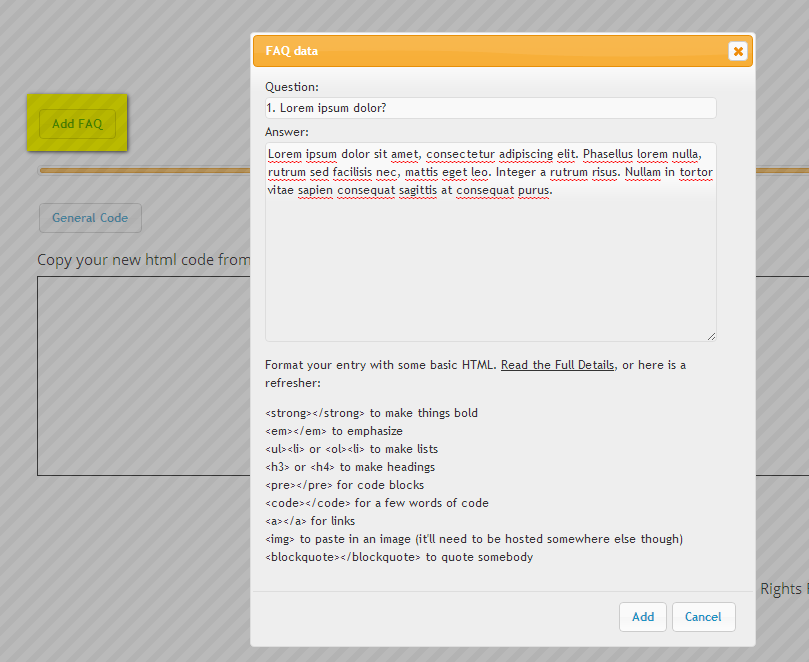Click the '<pre></pre> for code blocks' line
This screenshot has width=809, height=662.
tap(345, 485)
